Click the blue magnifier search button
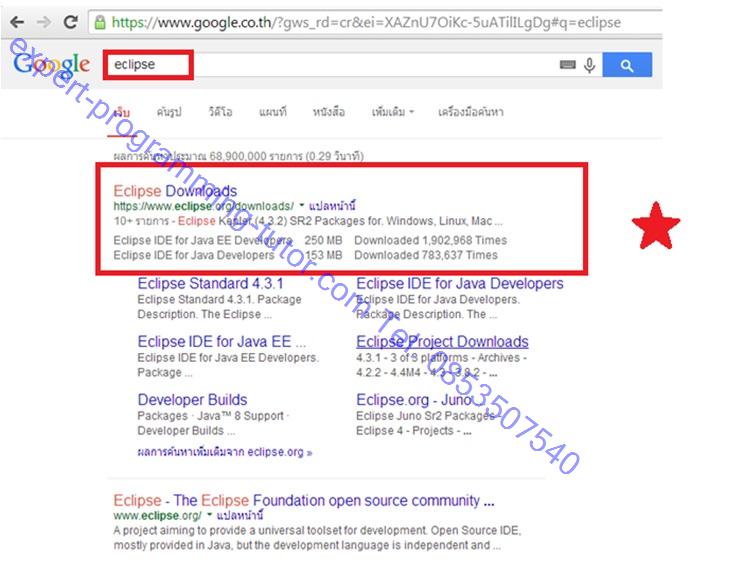 click(627, 65)
